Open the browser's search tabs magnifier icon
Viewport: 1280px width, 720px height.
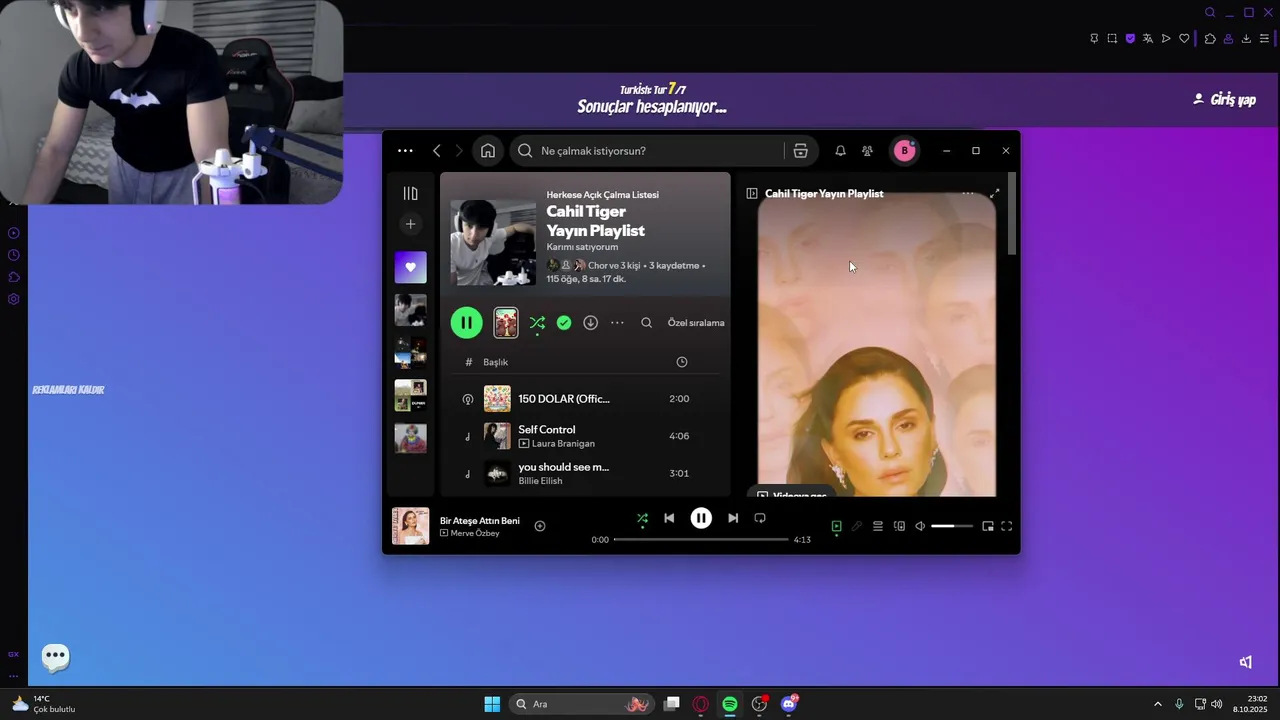(x=1210, y=13)
